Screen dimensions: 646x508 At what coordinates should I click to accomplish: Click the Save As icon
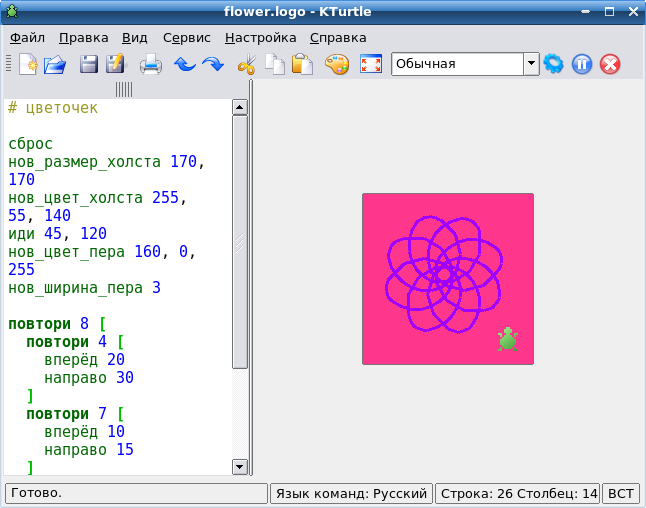coord(115,64)
